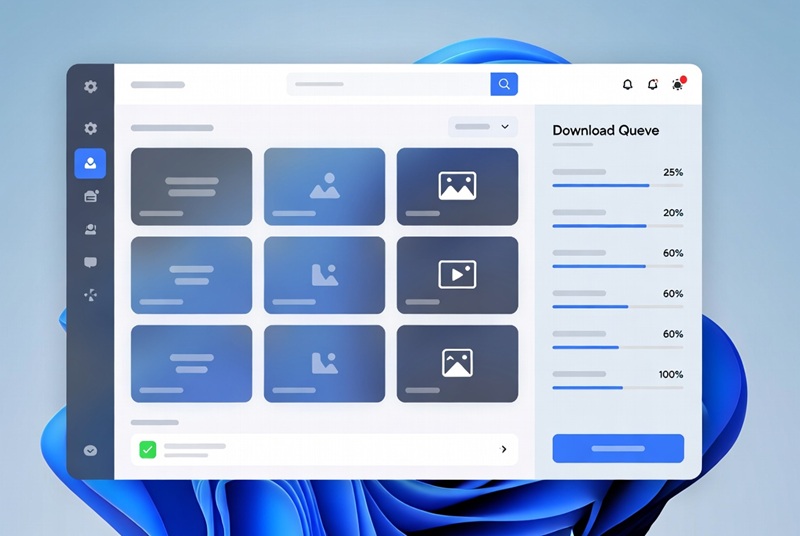This screenshot has height=536, width=800.
Task: Click the blue magnifier search button
Action: (x=504, y=84)
